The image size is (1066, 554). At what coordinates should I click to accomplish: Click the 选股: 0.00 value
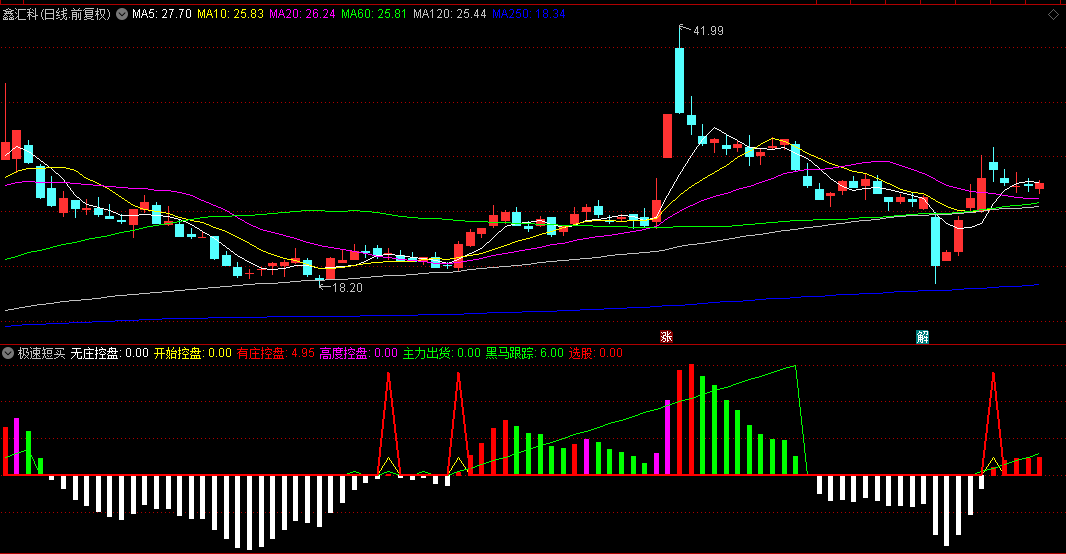(x=596, y=353)
